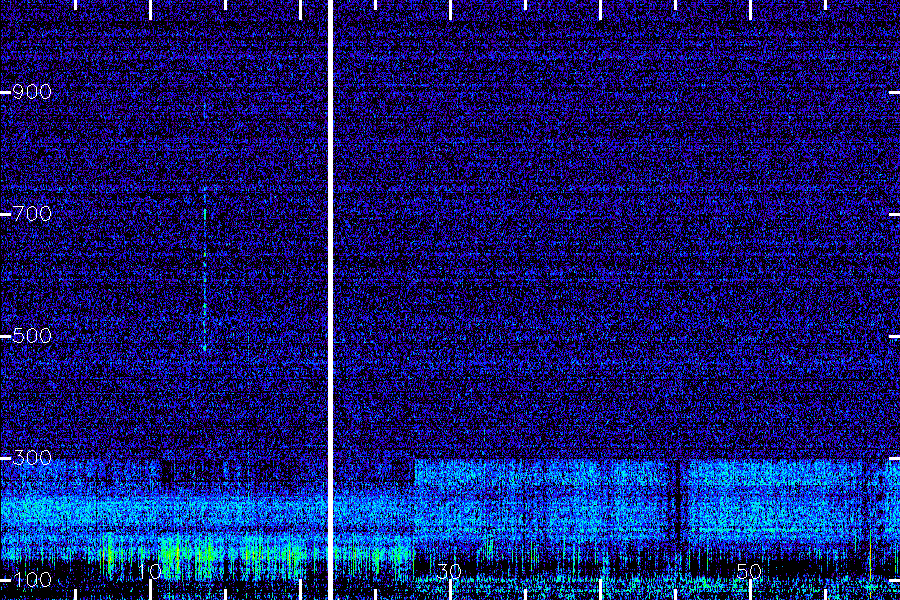Image resolution: width=900 pixels, height=600 pixels.
Task: Click the 700 frequency axis label
Action: coord(32,214)
